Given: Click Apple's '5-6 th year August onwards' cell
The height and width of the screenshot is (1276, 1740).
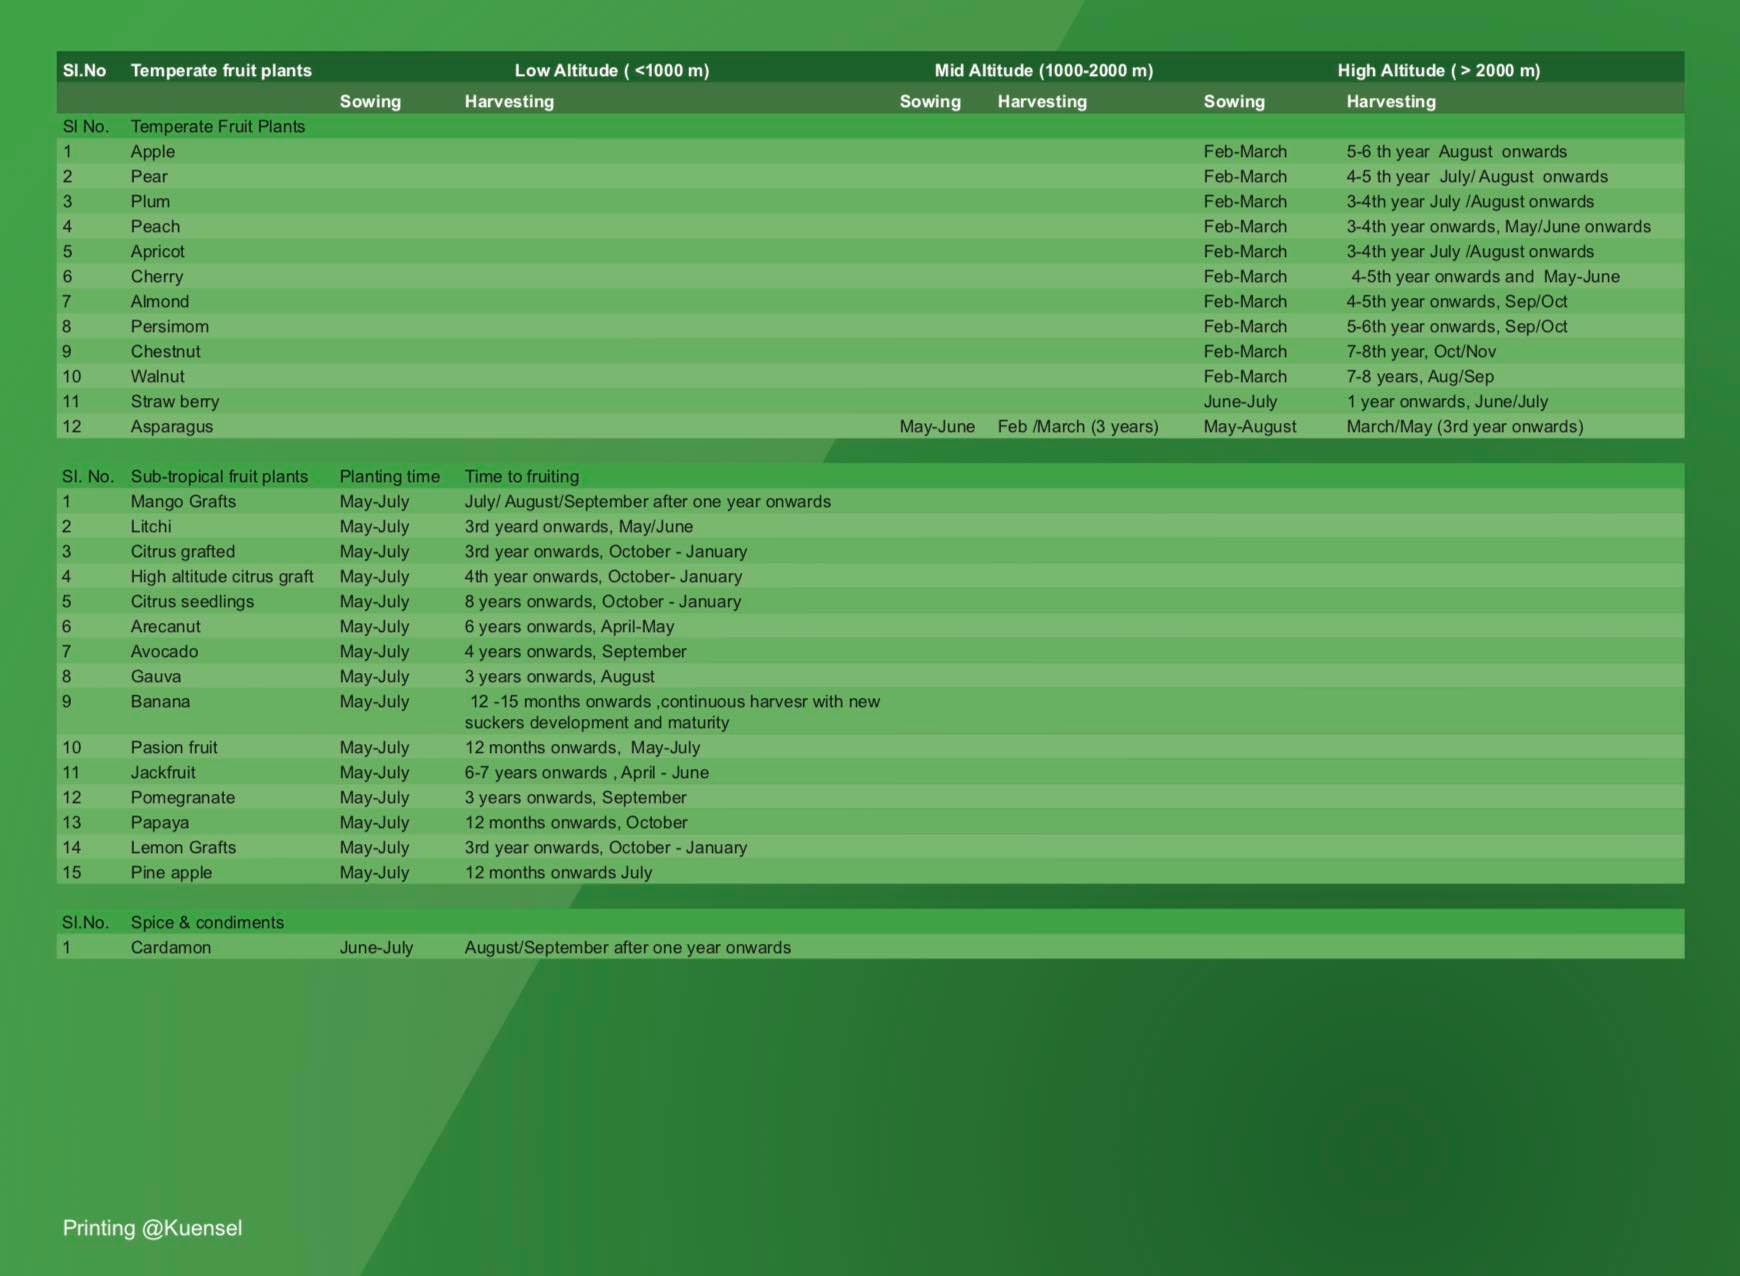Looking at the screenshot, I should 1456,151.
